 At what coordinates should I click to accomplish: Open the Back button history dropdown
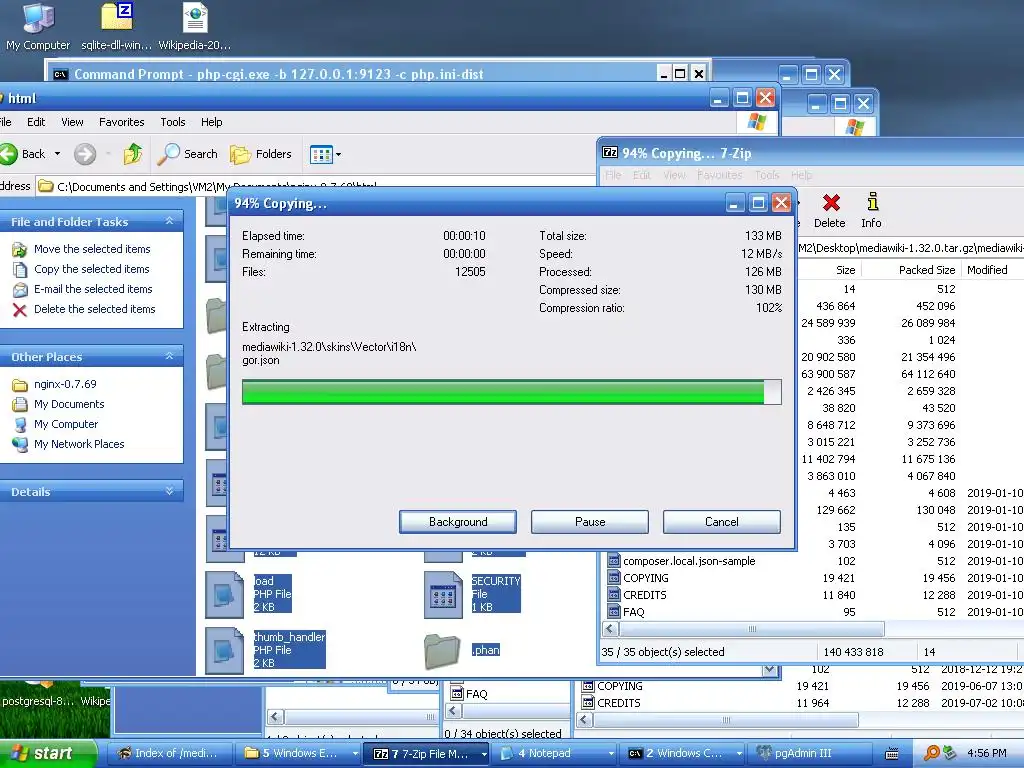click(57, 154)
